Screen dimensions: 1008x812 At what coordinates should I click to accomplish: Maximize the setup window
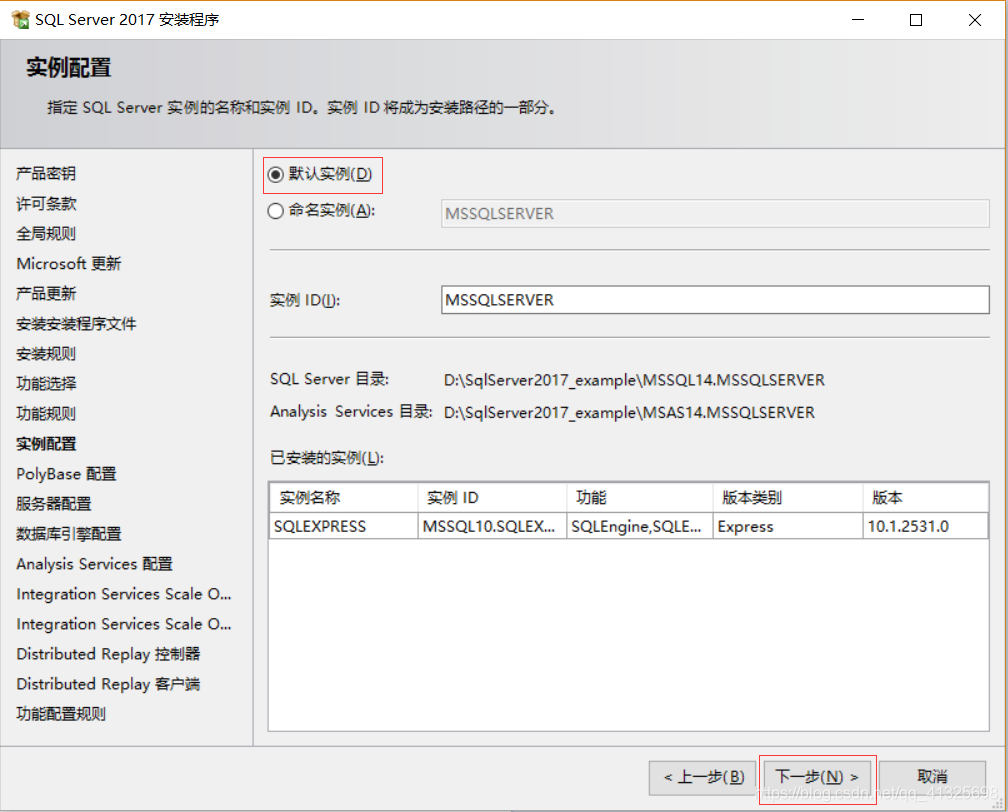point(916,20)
